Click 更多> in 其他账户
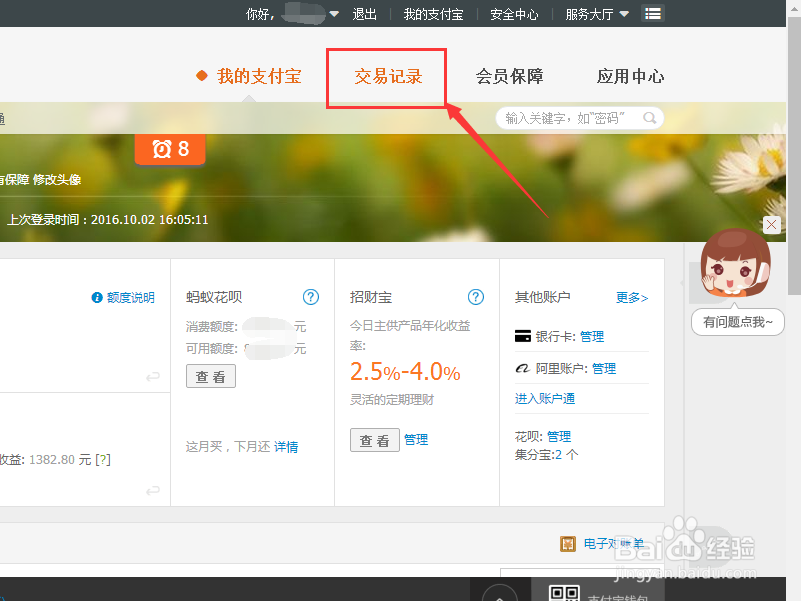 pyautogui.click(x=632, y=297)
